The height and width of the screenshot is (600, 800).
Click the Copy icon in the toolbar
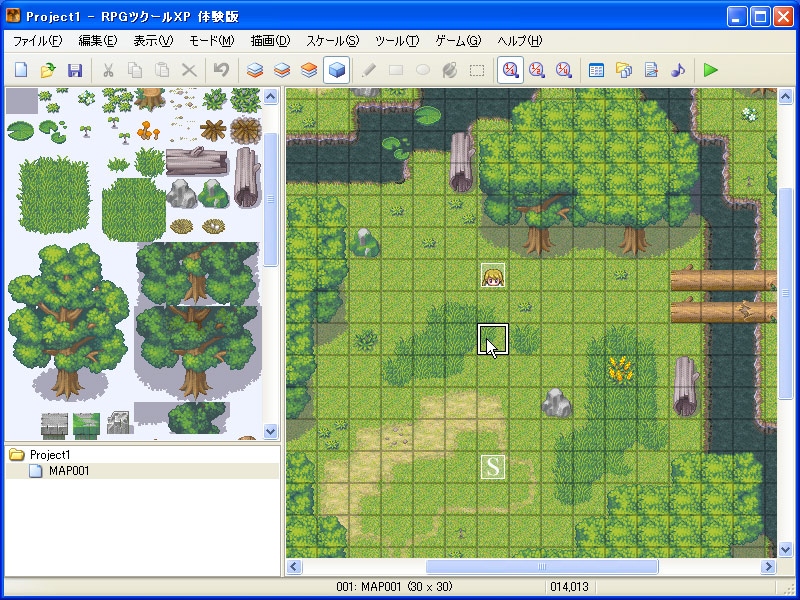point(135,69)
